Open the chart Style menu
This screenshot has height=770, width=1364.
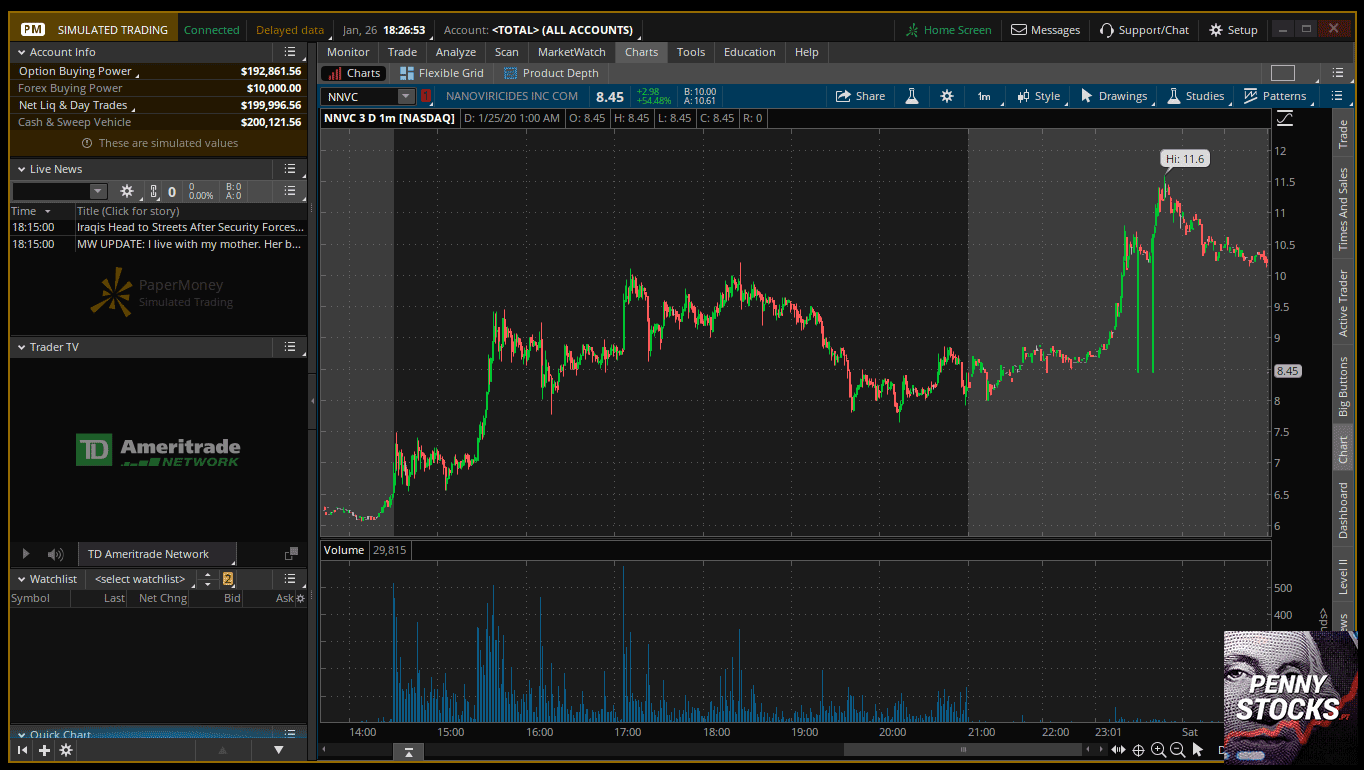click(x=1038, y=96)
